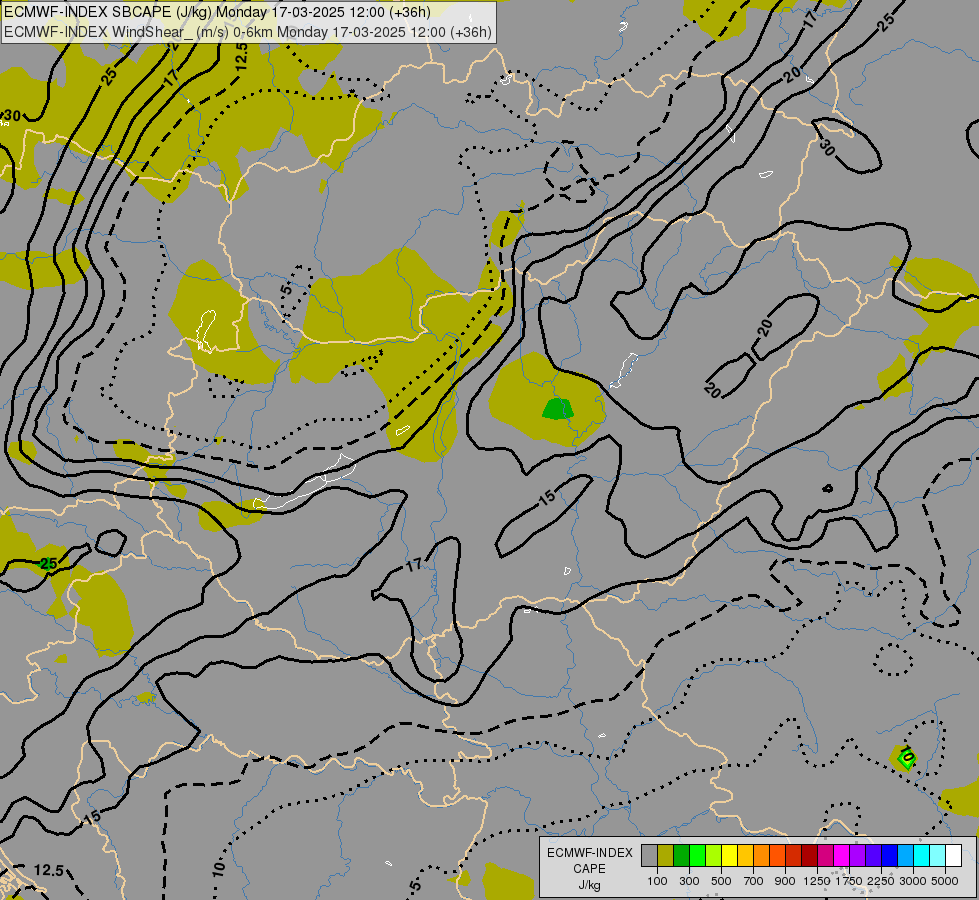
Task: Click the J/kg unit label in the legend
Action: (589, 885)
